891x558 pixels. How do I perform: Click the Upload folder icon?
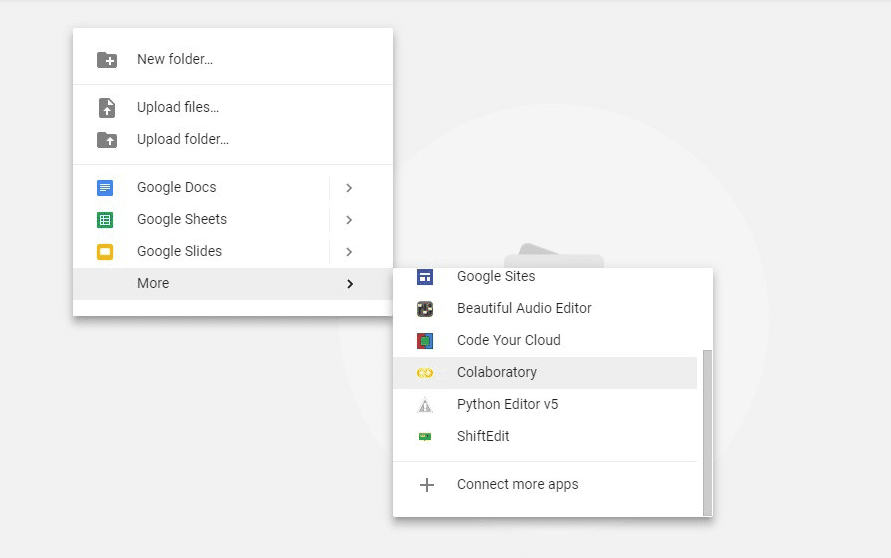107,140
